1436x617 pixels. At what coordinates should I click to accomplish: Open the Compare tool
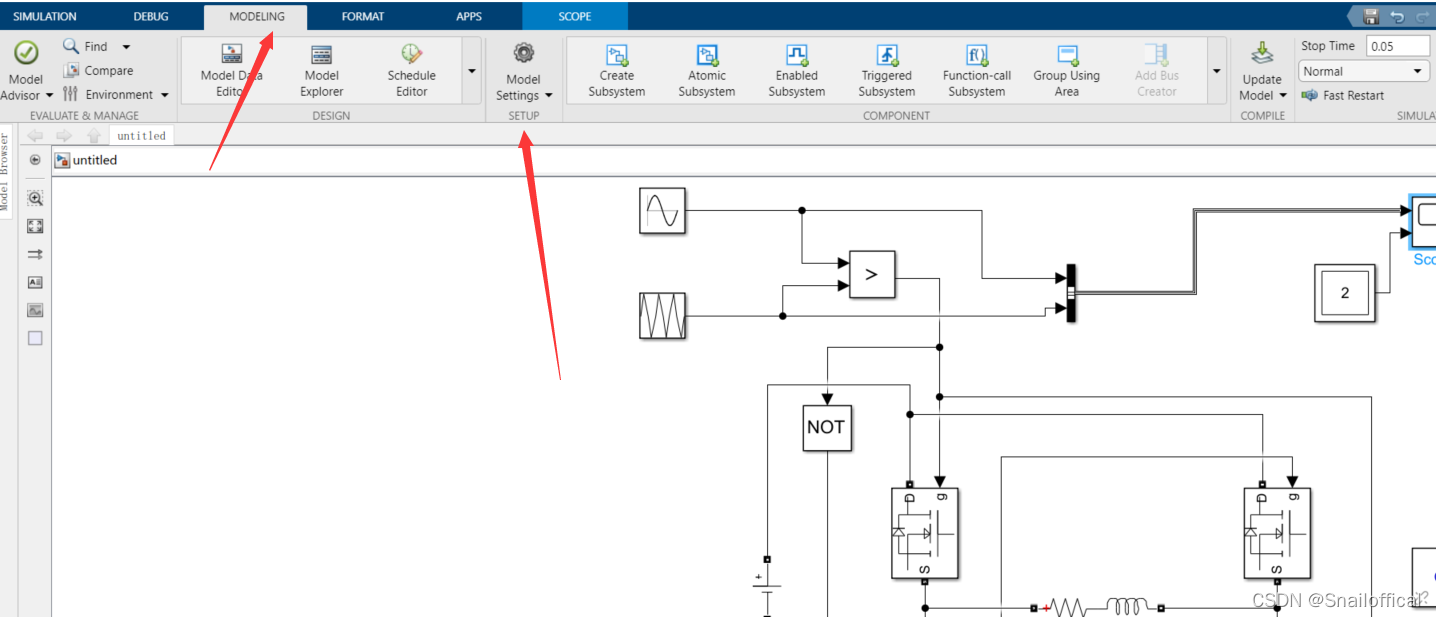(x=97, y=70)
